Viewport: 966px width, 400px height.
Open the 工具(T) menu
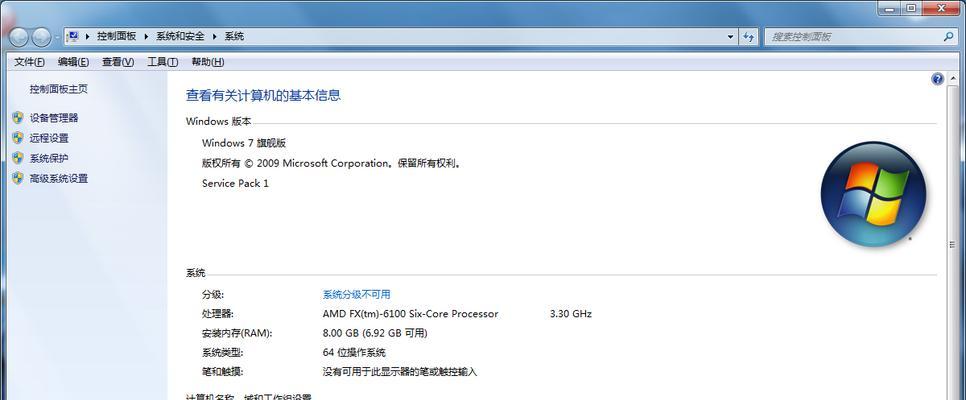(x=163, y=62)
